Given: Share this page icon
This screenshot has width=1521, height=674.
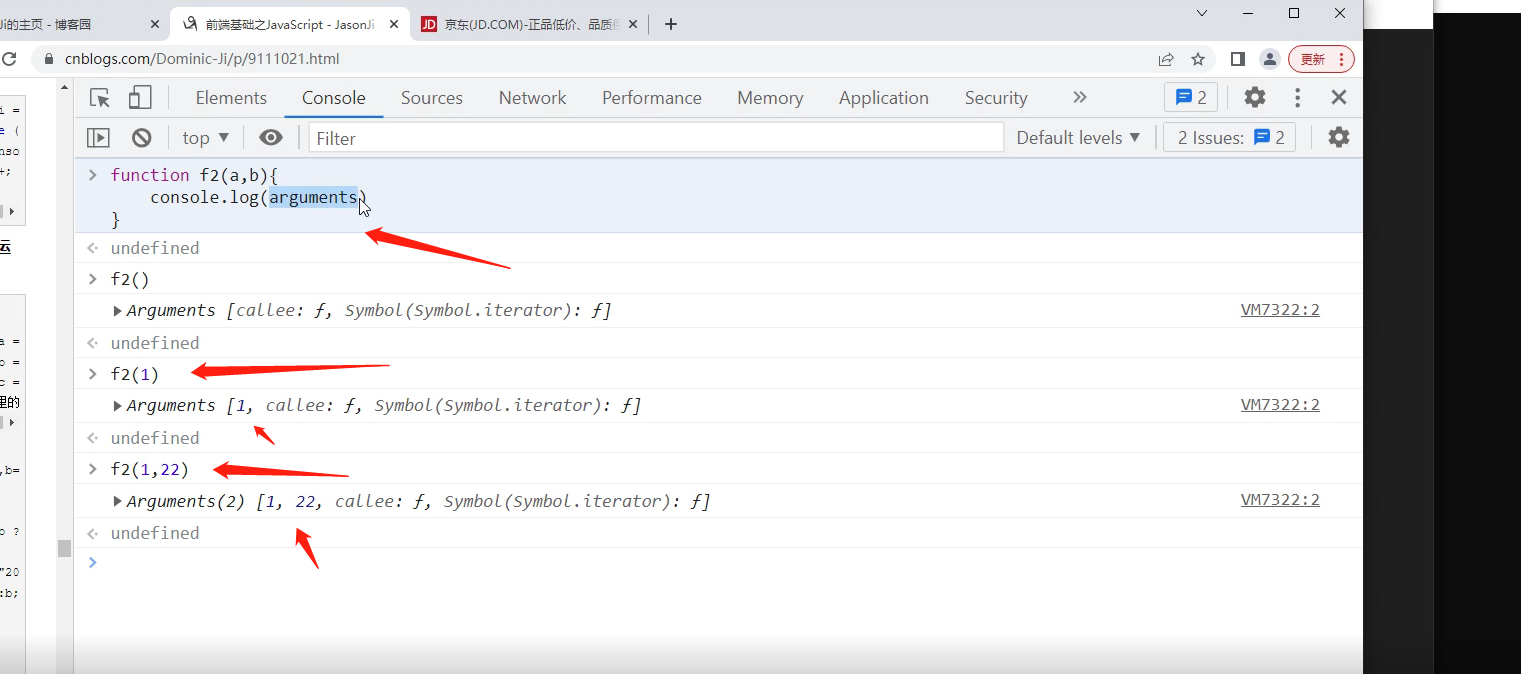Looking at the screenshot, I should 1166,59.
